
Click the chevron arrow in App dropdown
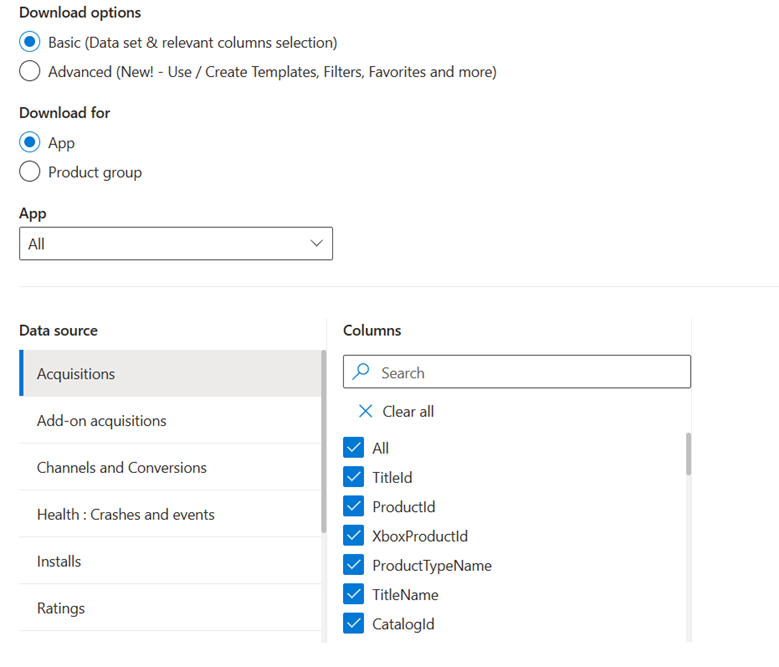(x=317, y=244)
